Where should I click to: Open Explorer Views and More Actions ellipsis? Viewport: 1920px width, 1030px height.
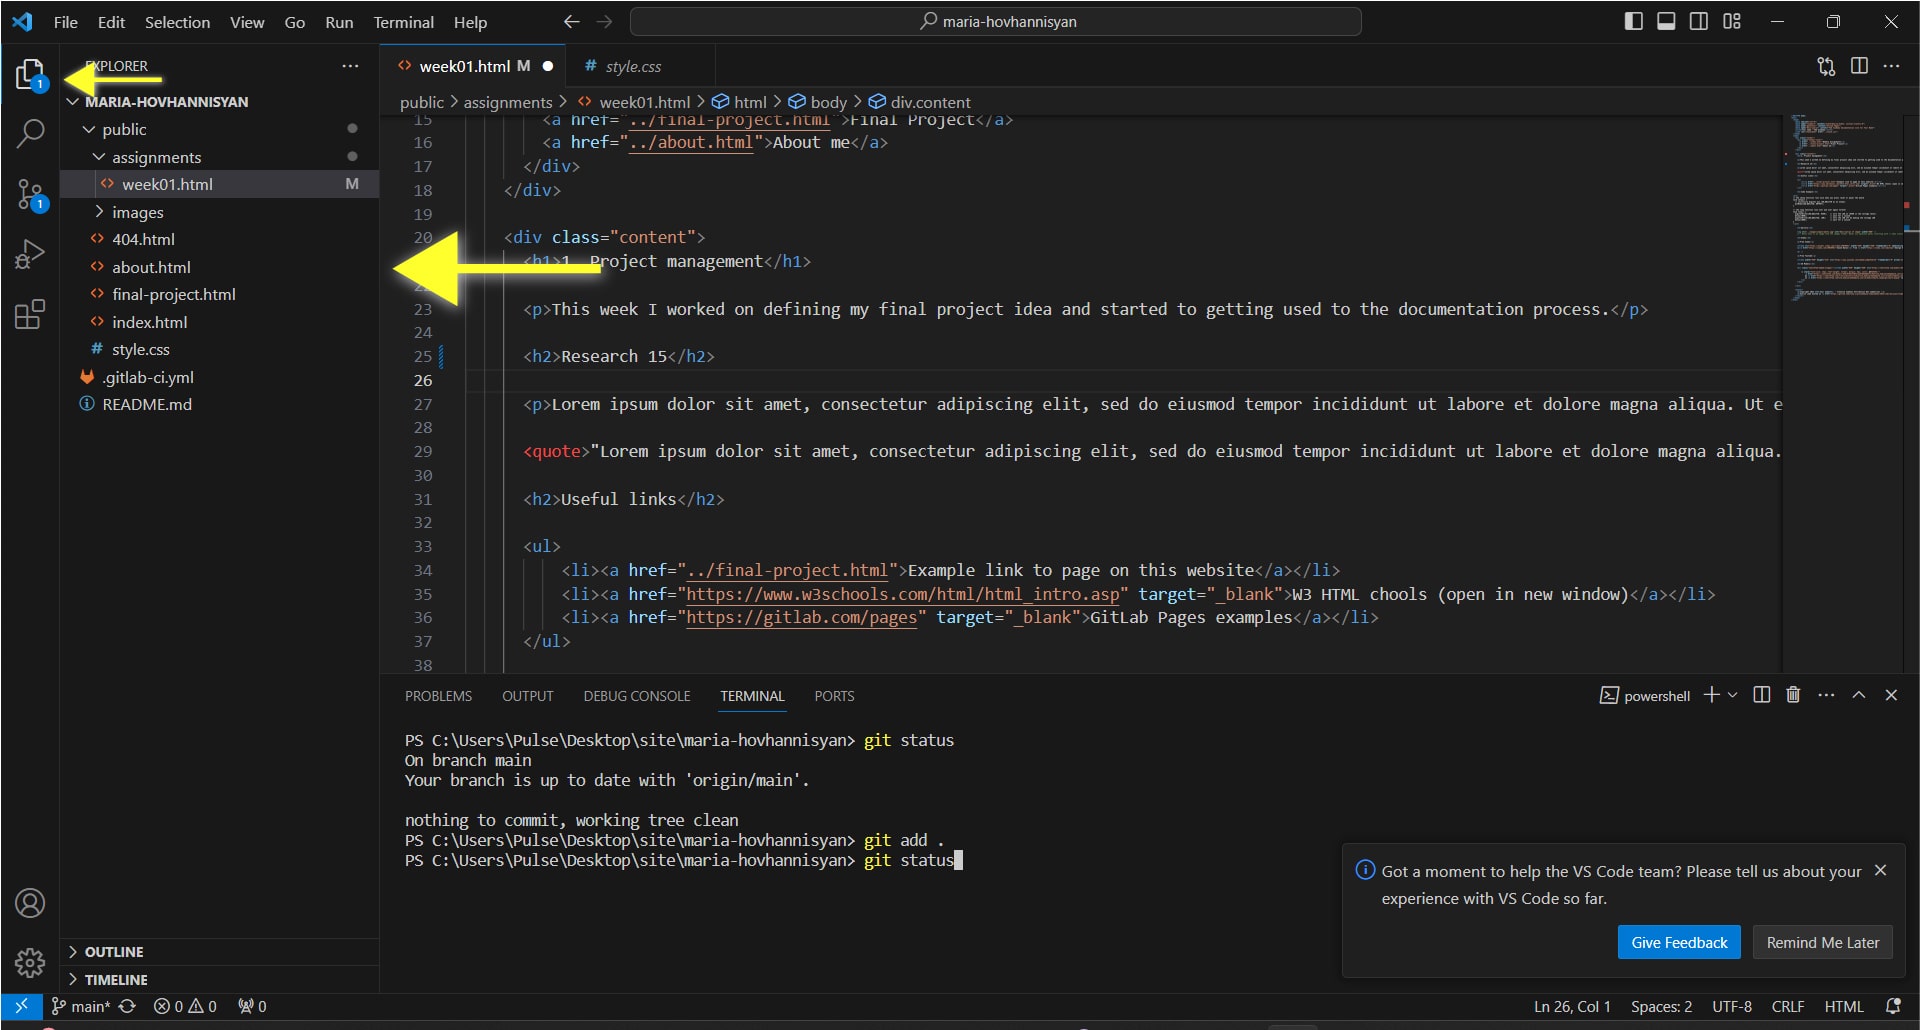click(x=350, y=66)
